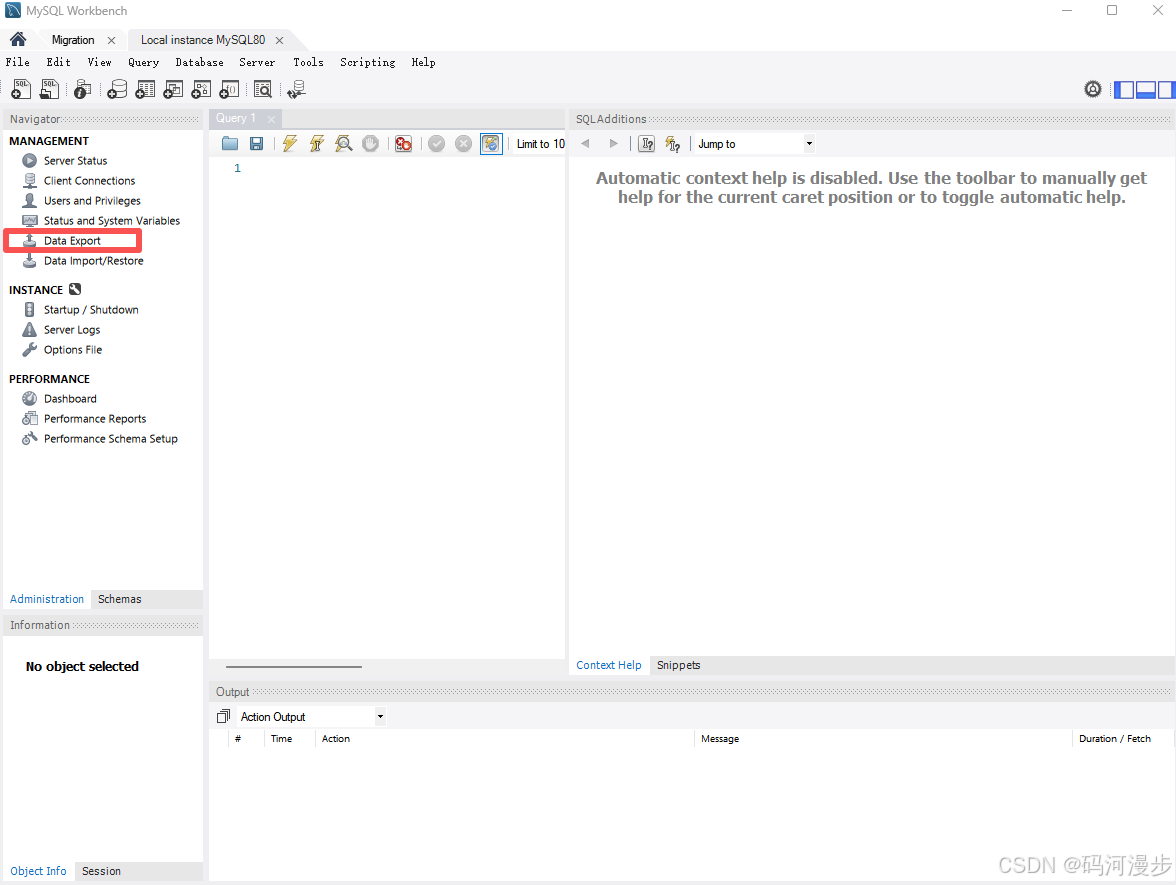The image size is (1176, 885).
Task: Open Users and Privileges
Action: pyautogui.click(x=92, y=200)
